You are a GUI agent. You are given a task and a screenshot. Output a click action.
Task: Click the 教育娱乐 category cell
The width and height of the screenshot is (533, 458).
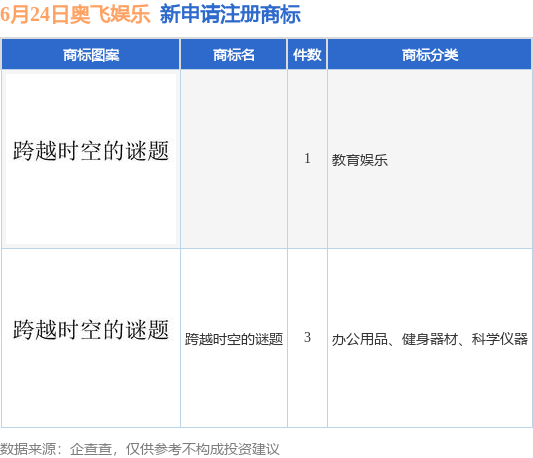tap(430, 159)
